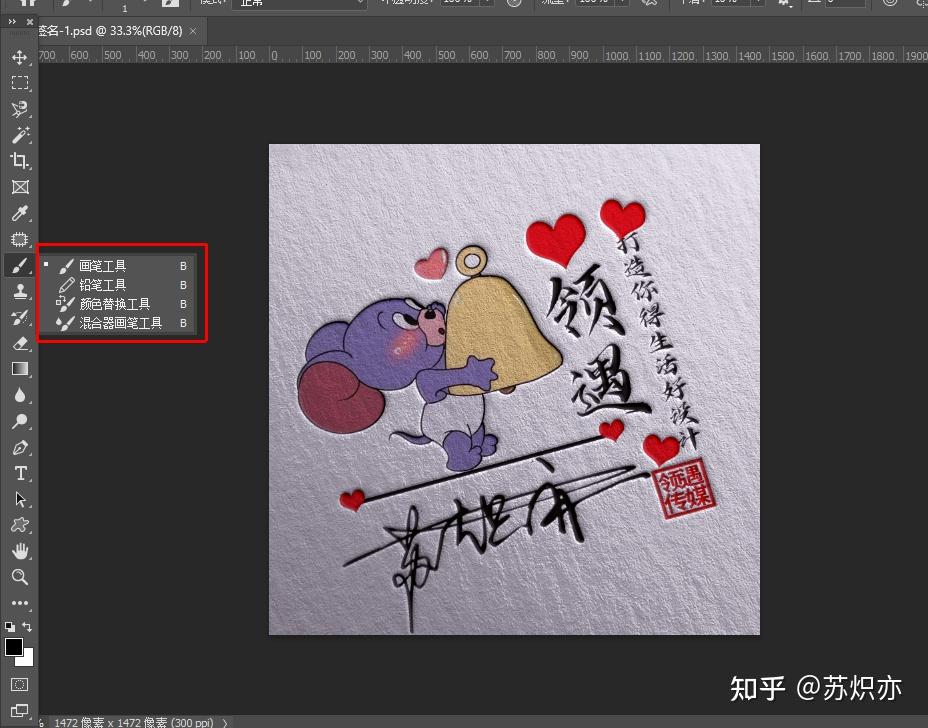
Task: Select the Pen tool
Action: [x=20, y=447]
